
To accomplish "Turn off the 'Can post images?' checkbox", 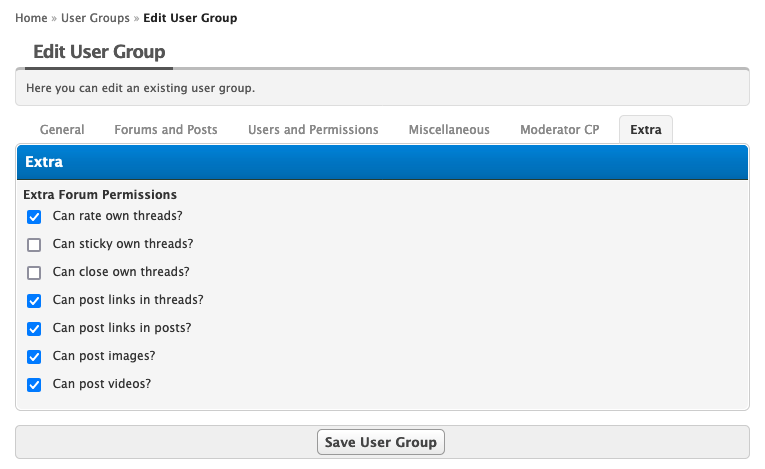I will pyautogui.click(x=34, y=356).
